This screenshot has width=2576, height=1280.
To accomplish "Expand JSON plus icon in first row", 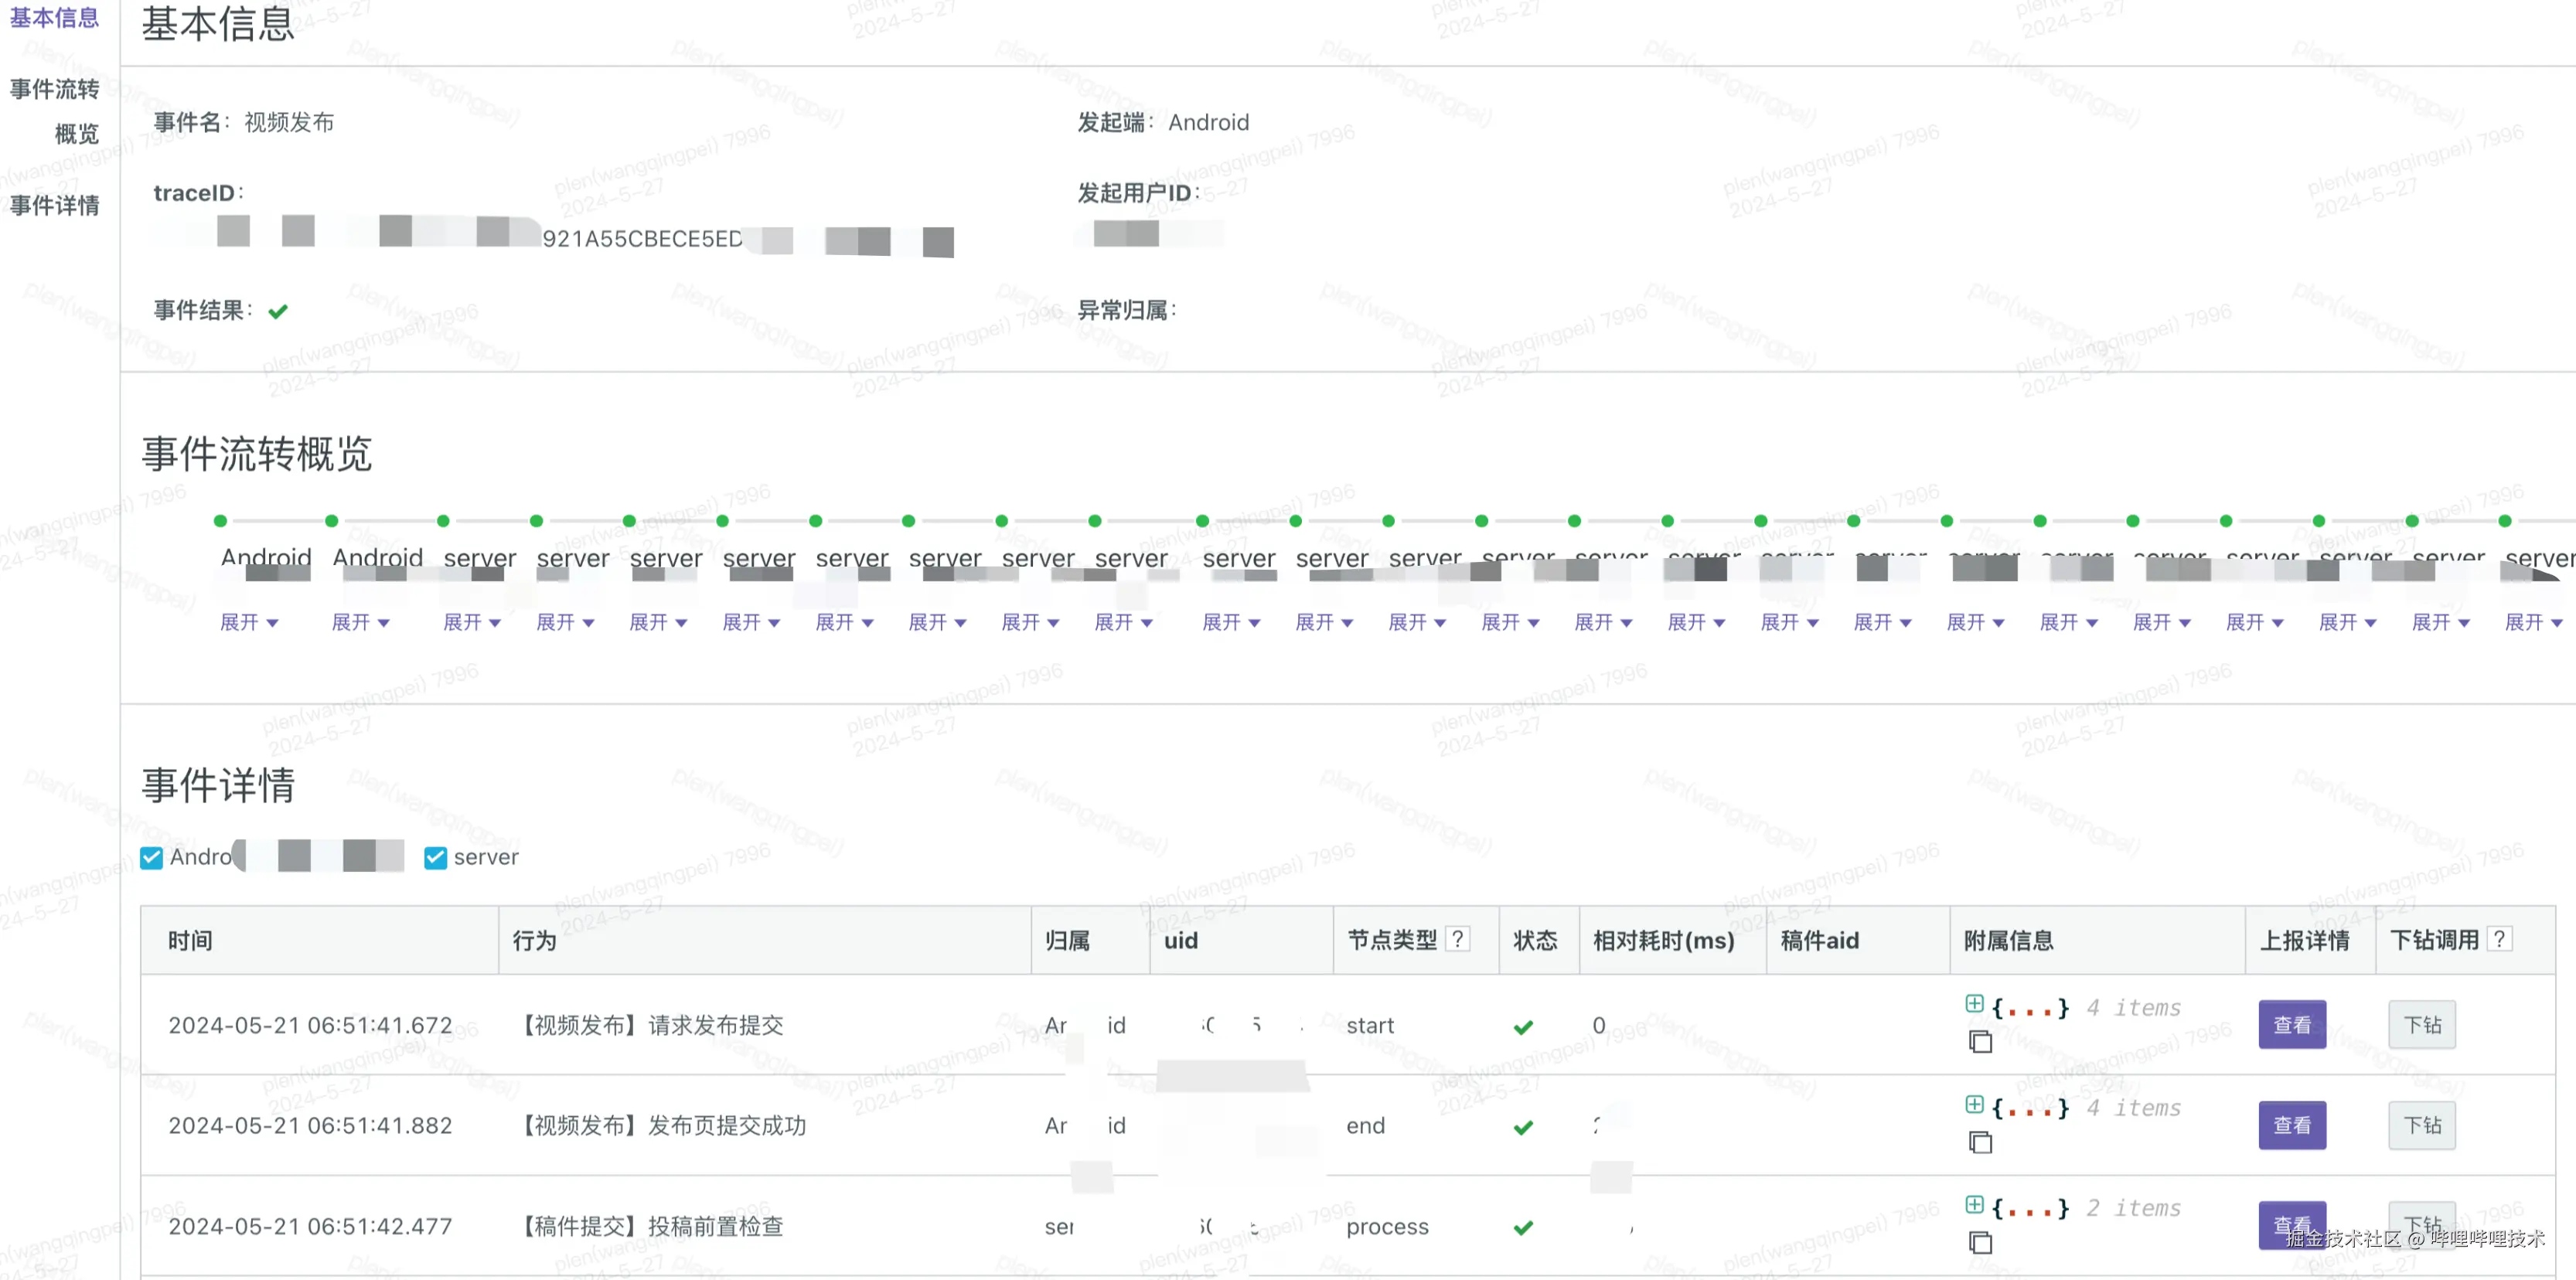I will coord(1974,1003).
